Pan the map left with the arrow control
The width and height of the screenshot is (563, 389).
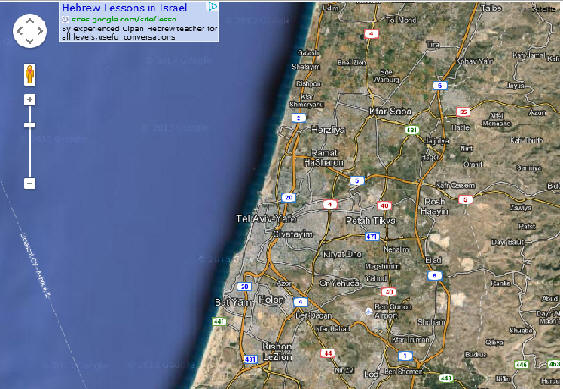pyautogui.click(x=20, y=31)
